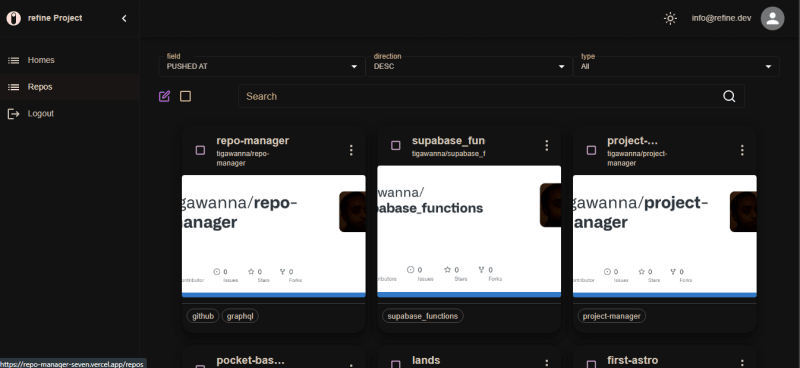
Task: Check the project-manager card checkbox
Action: coord(591,150)
